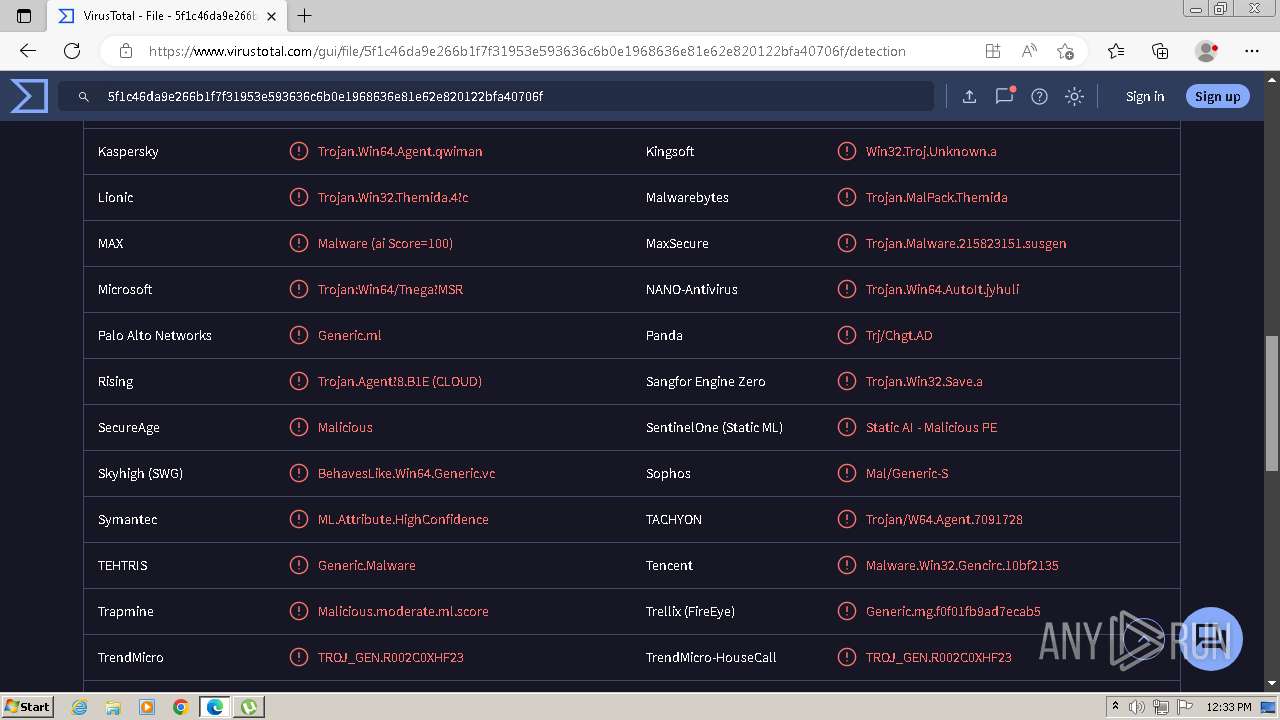Click the scrollbar down arrow
The image size is (1280, 720).
[1272, 684]
